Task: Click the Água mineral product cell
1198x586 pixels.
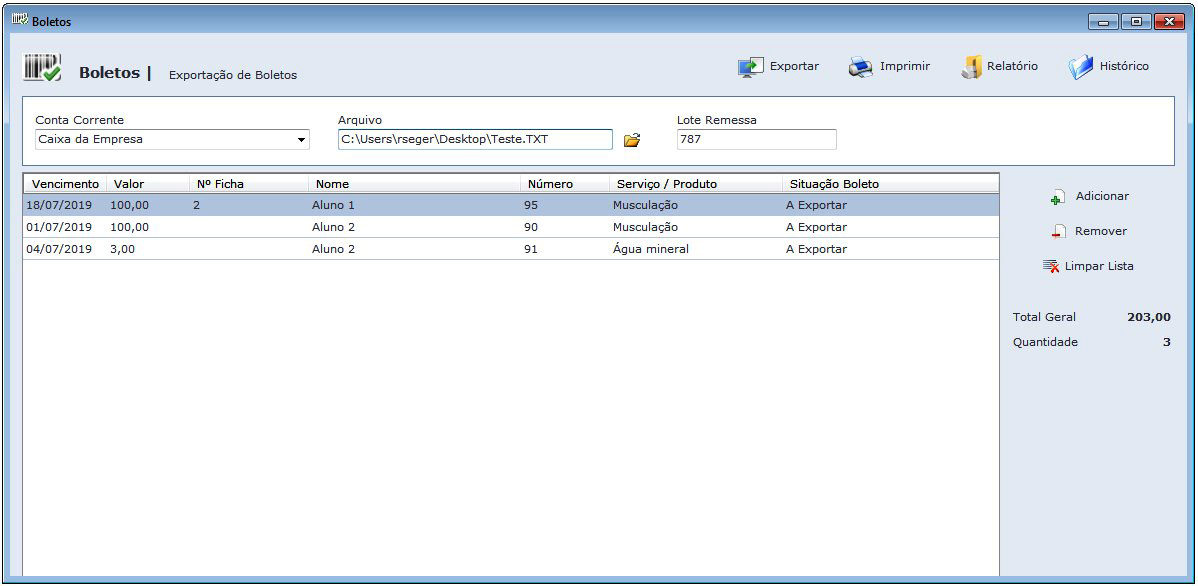Action: pos(650,249)
